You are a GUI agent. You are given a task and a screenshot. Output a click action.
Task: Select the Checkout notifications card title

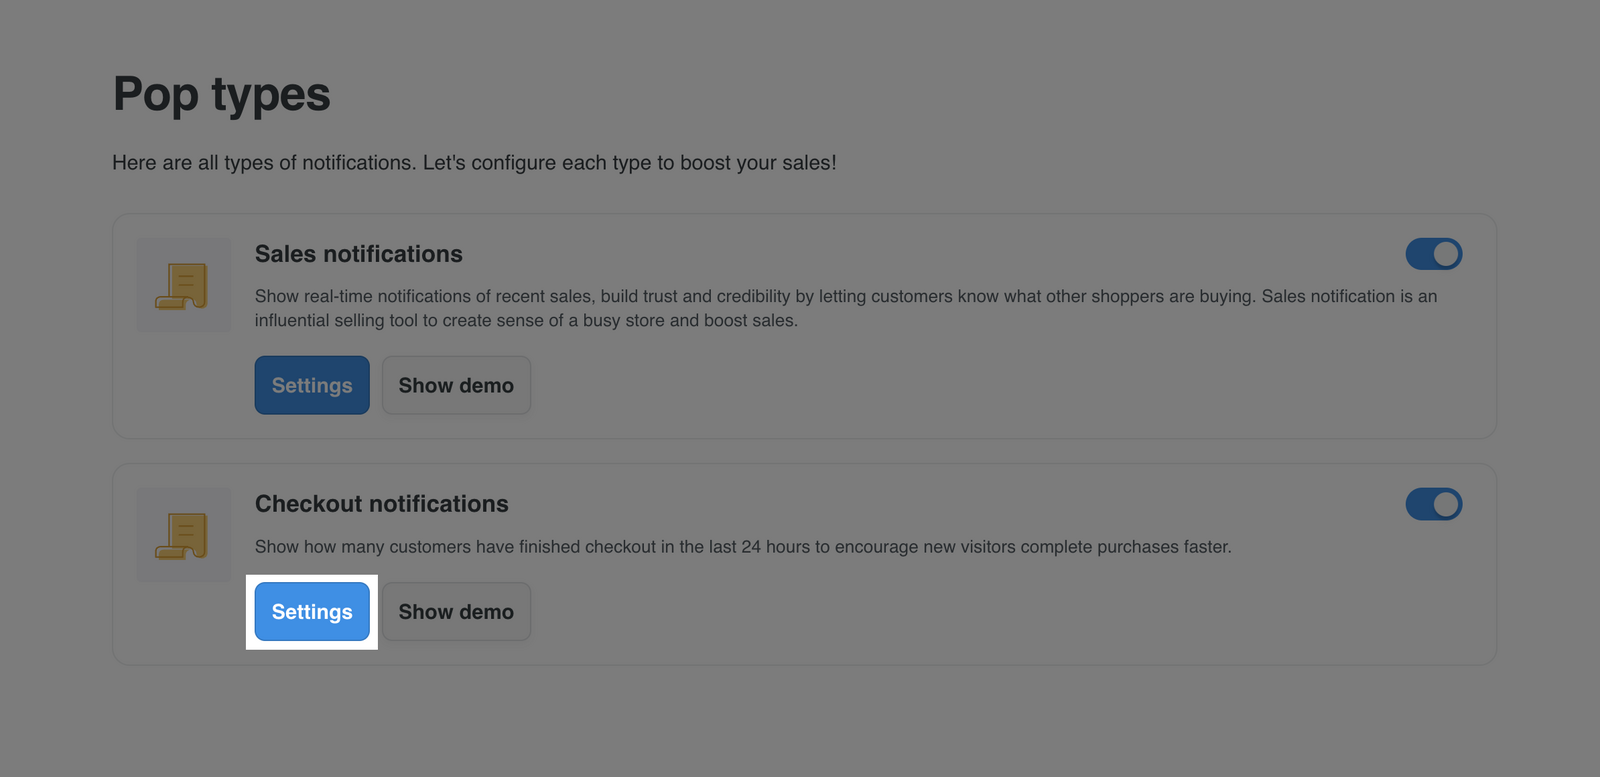(382, 504)
